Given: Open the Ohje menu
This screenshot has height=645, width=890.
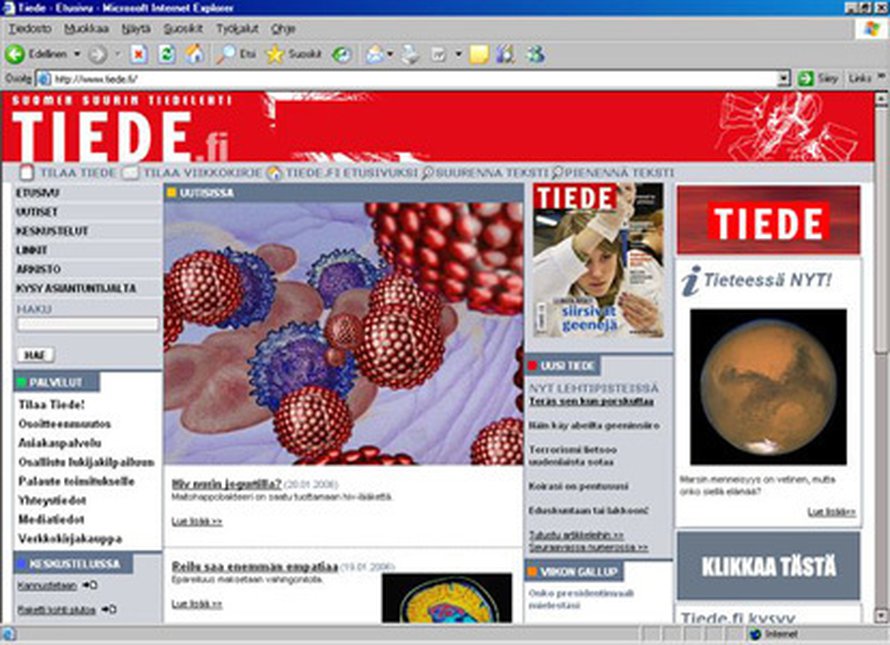Looking at the screenshot, I should (x=283, y=28).
